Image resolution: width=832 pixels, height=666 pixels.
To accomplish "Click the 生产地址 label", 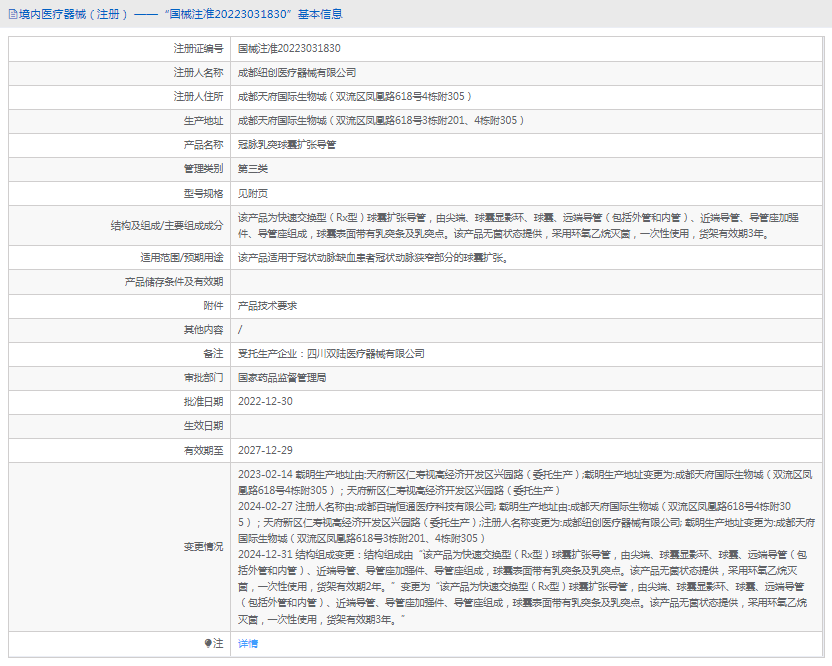I will pos(203,121).
